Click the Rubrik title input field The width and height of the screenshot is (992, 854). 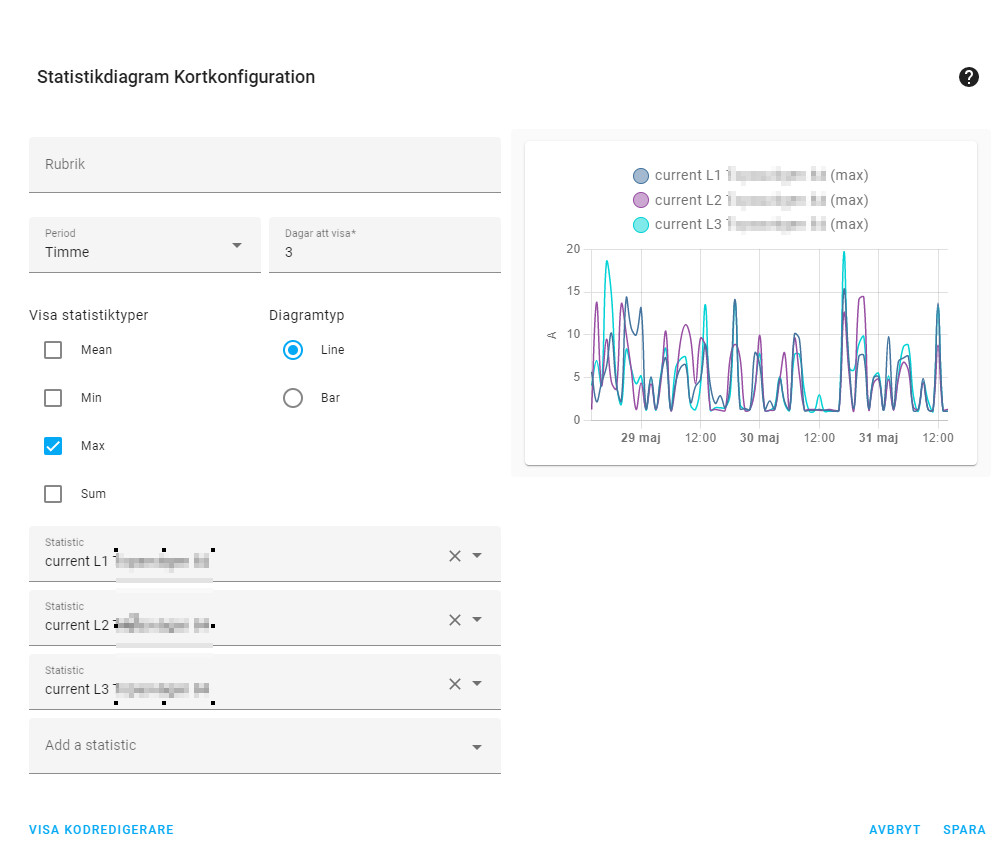[x=264, y=164]
